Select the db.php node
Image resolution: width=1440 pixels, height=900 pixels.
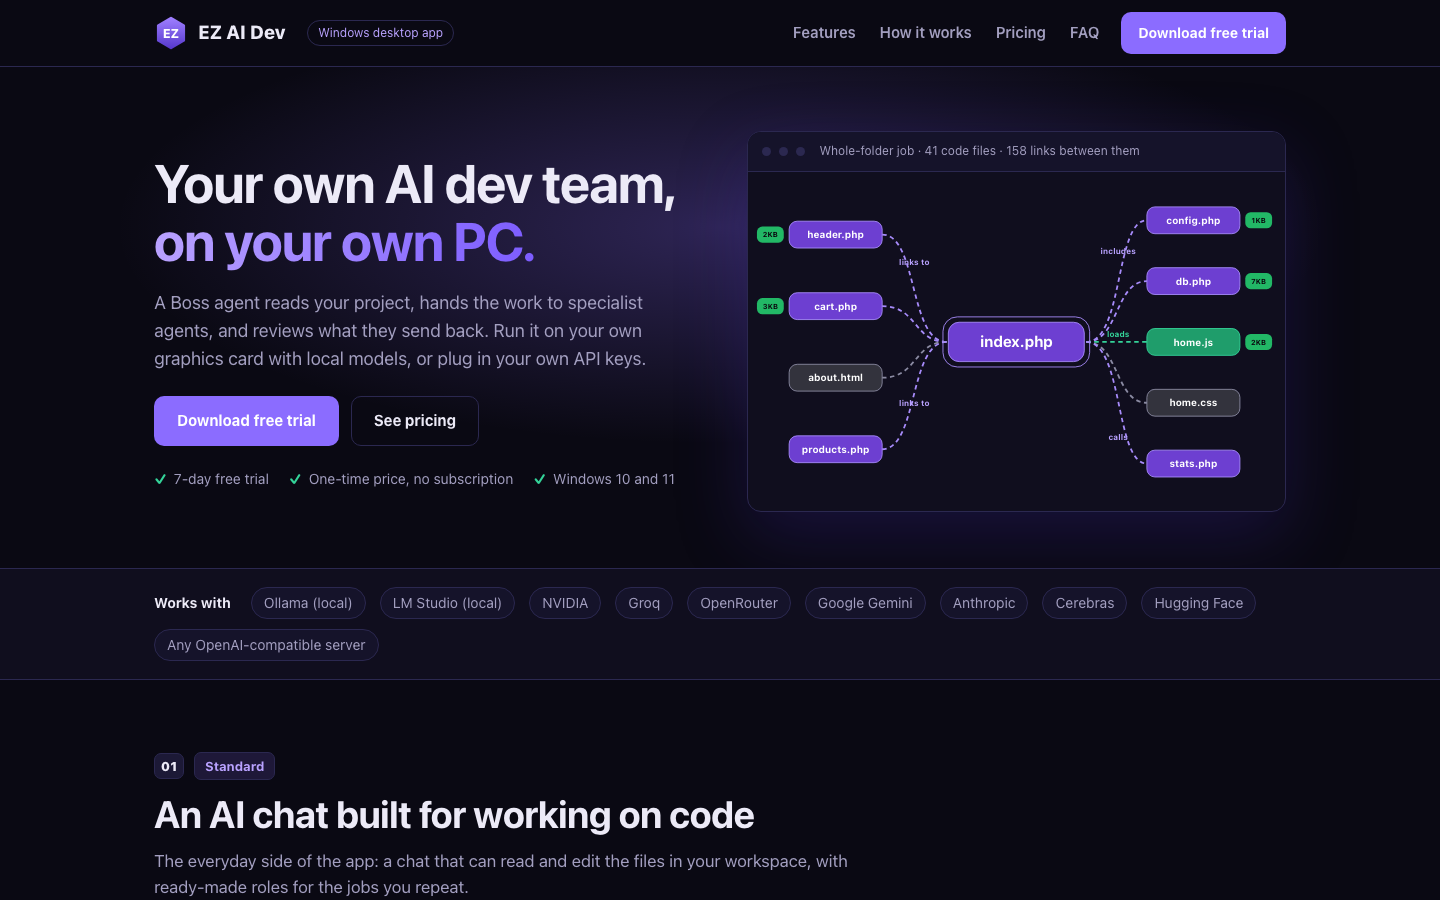[x=1193, y=281]
